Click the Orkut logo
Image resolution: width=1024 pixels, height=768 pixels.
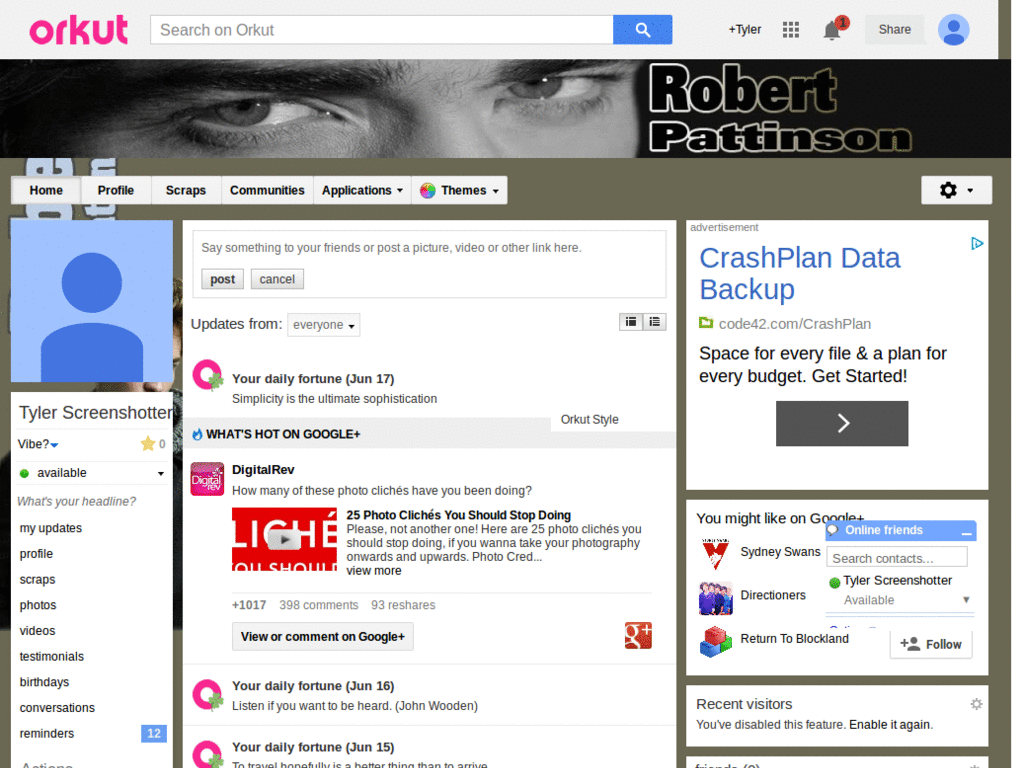(x=79, y=30)
